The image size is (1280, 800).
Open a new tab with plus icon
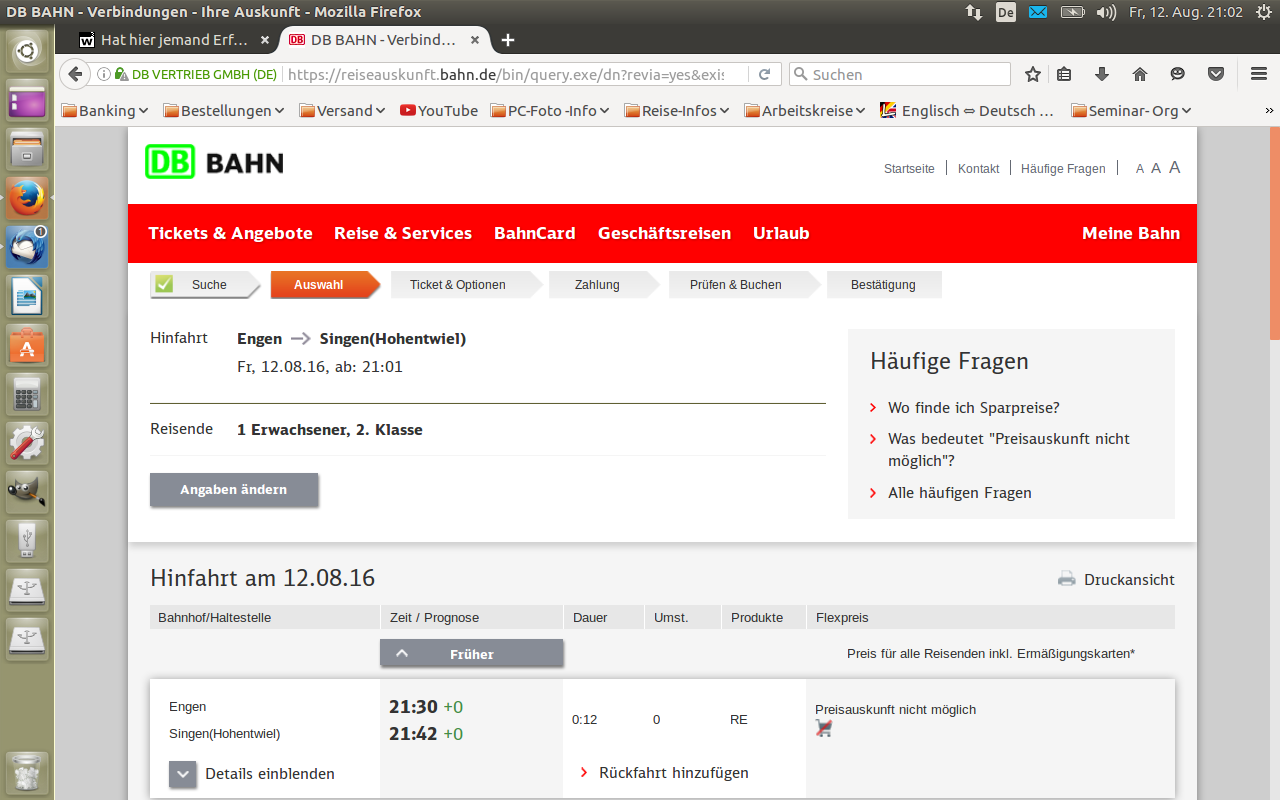[508, 40]
